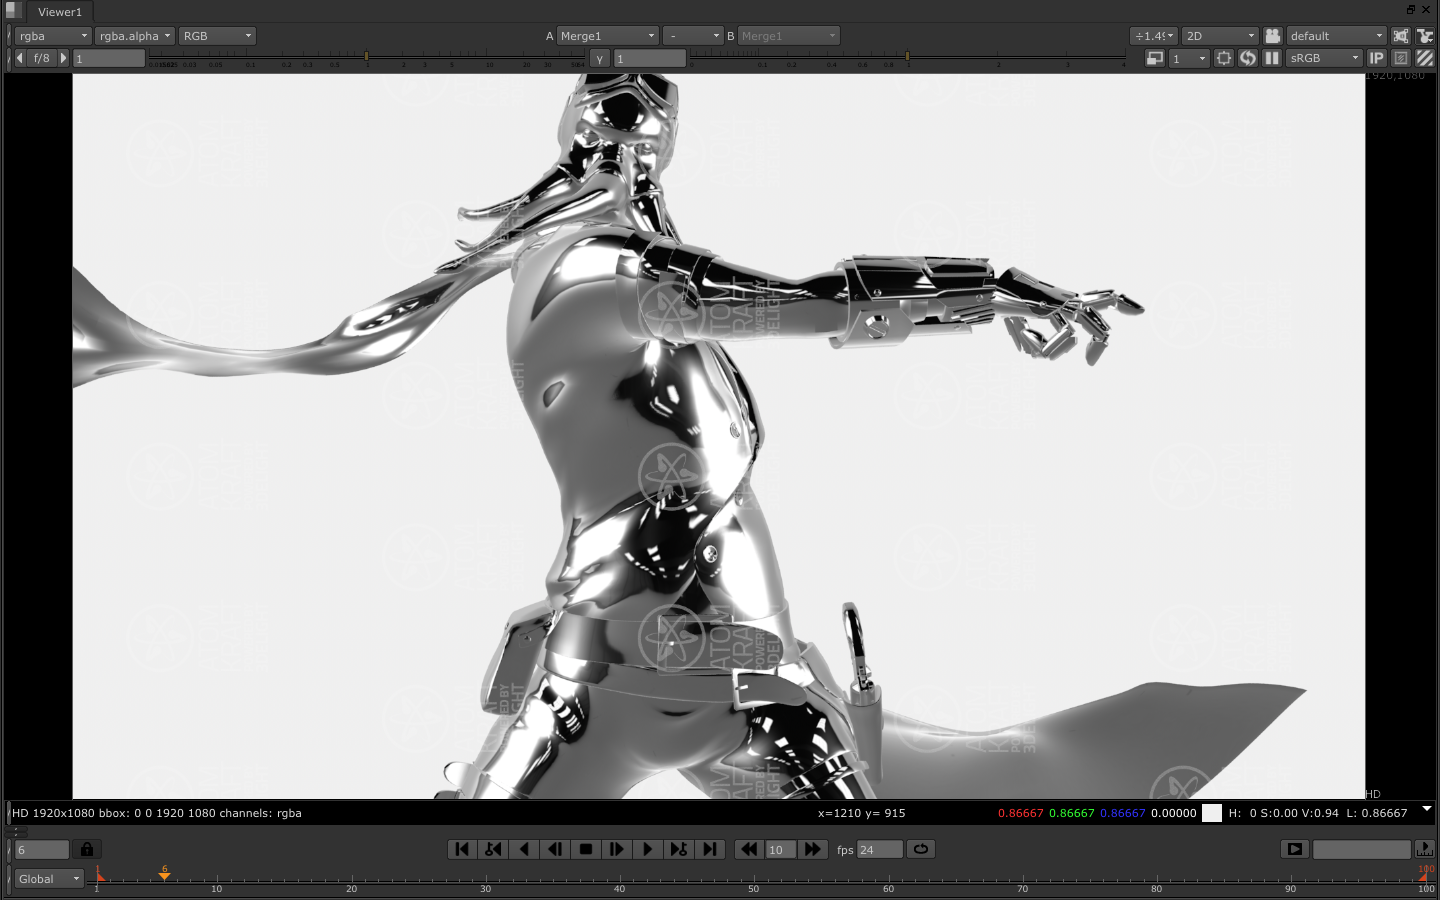Image resolution: width=1440 pixels, height=900 pixels.
Task: Click the play forward button
Action: click(x=647, y=849)
